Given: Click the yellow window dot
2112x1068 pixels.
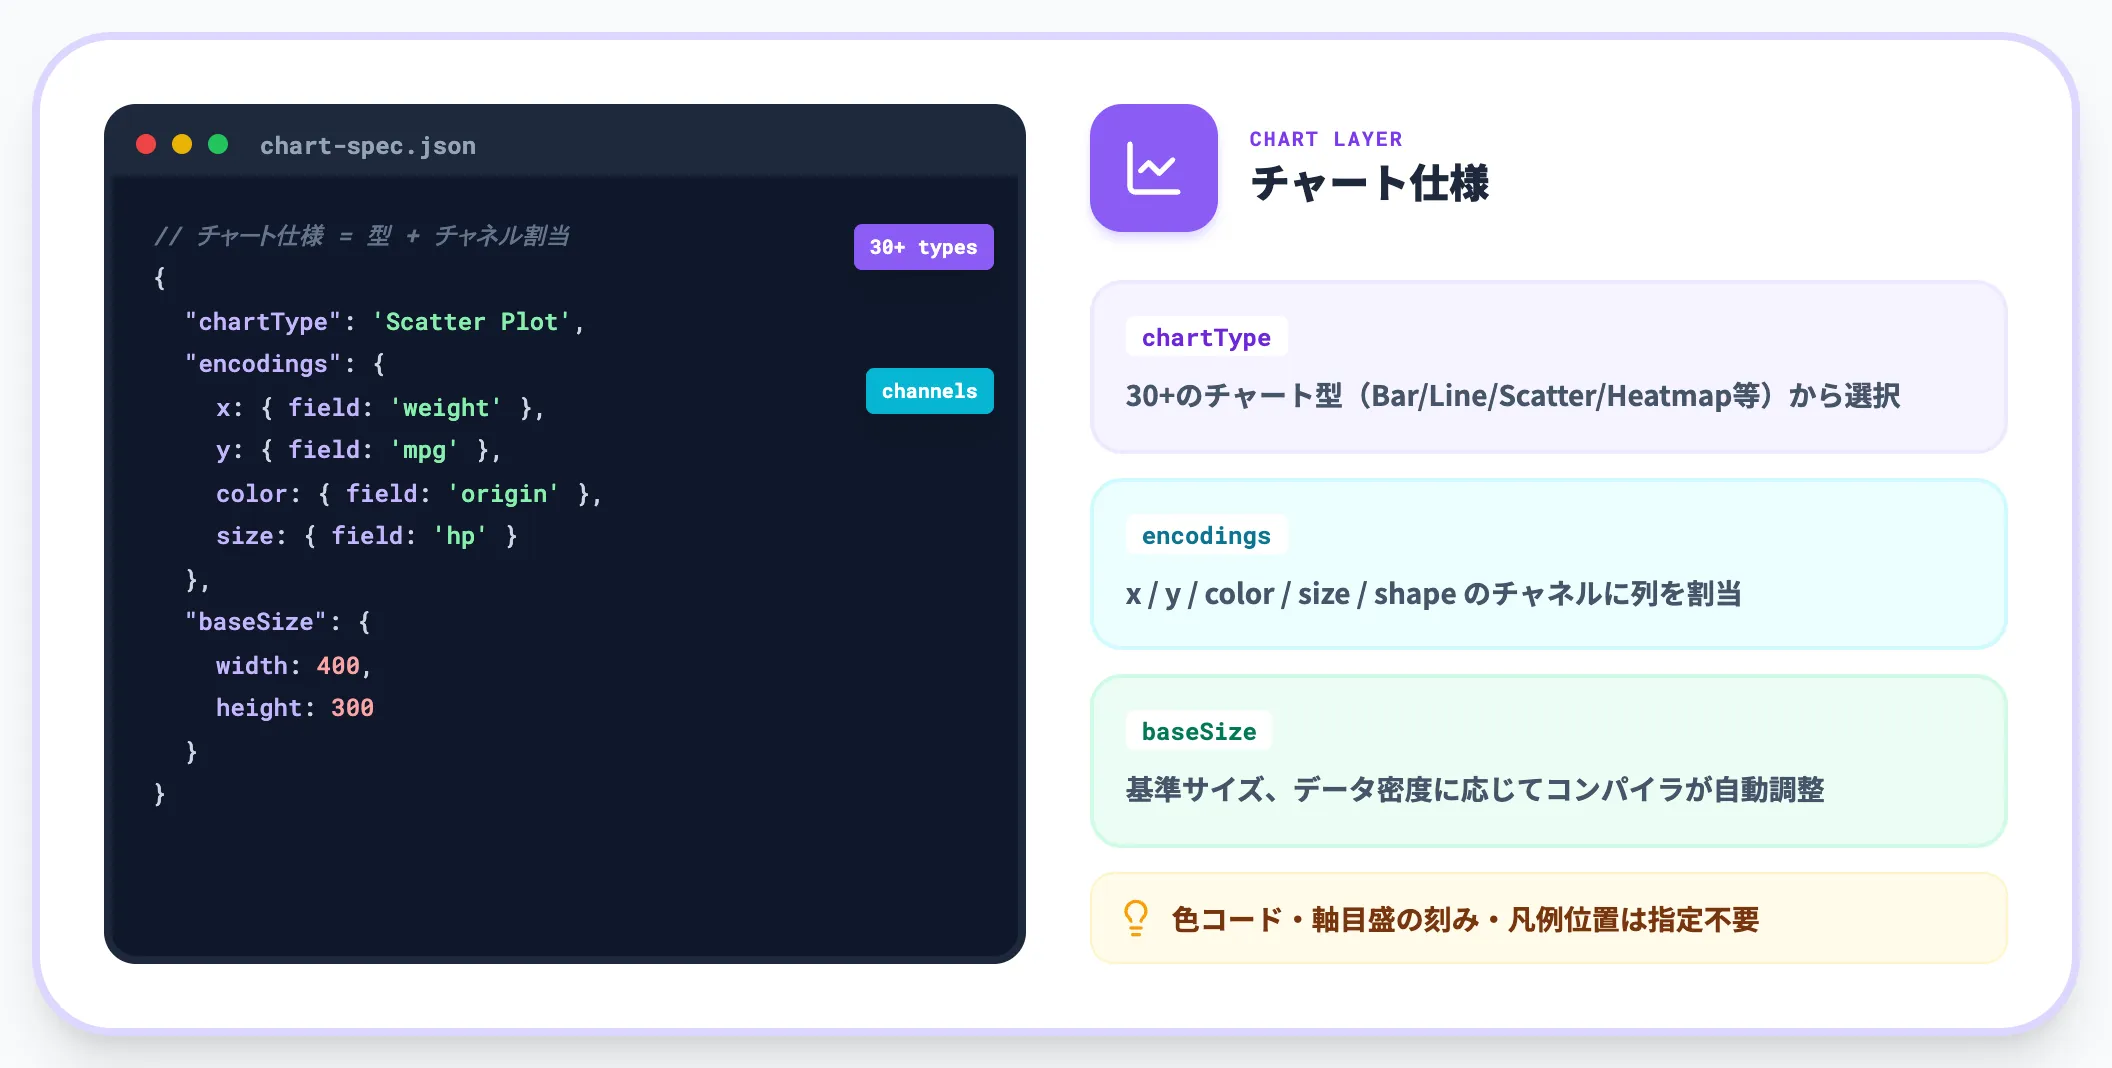Looking at the screenshot, I should 182,144.
